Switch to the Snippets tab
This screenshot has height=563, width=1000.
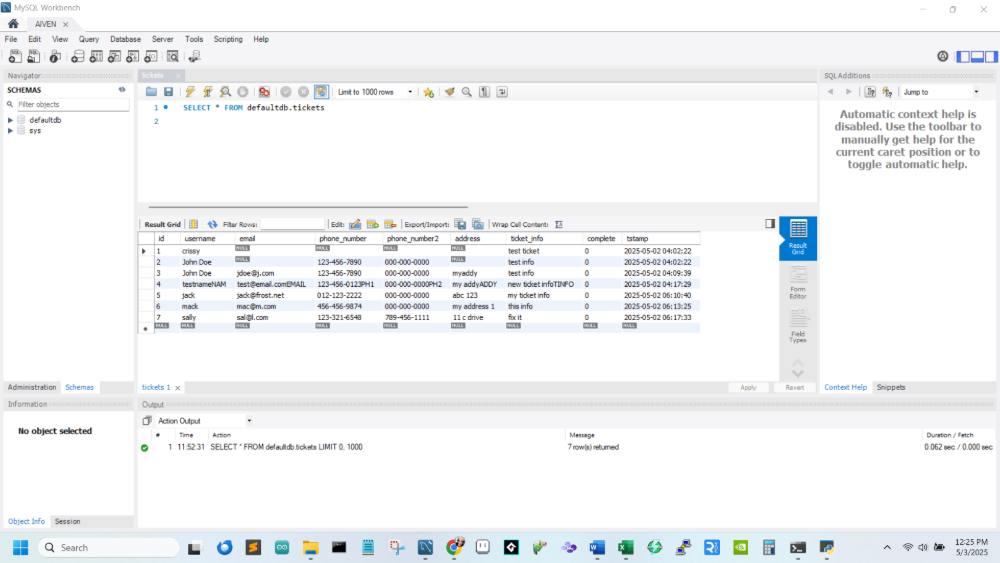[891, 387]
